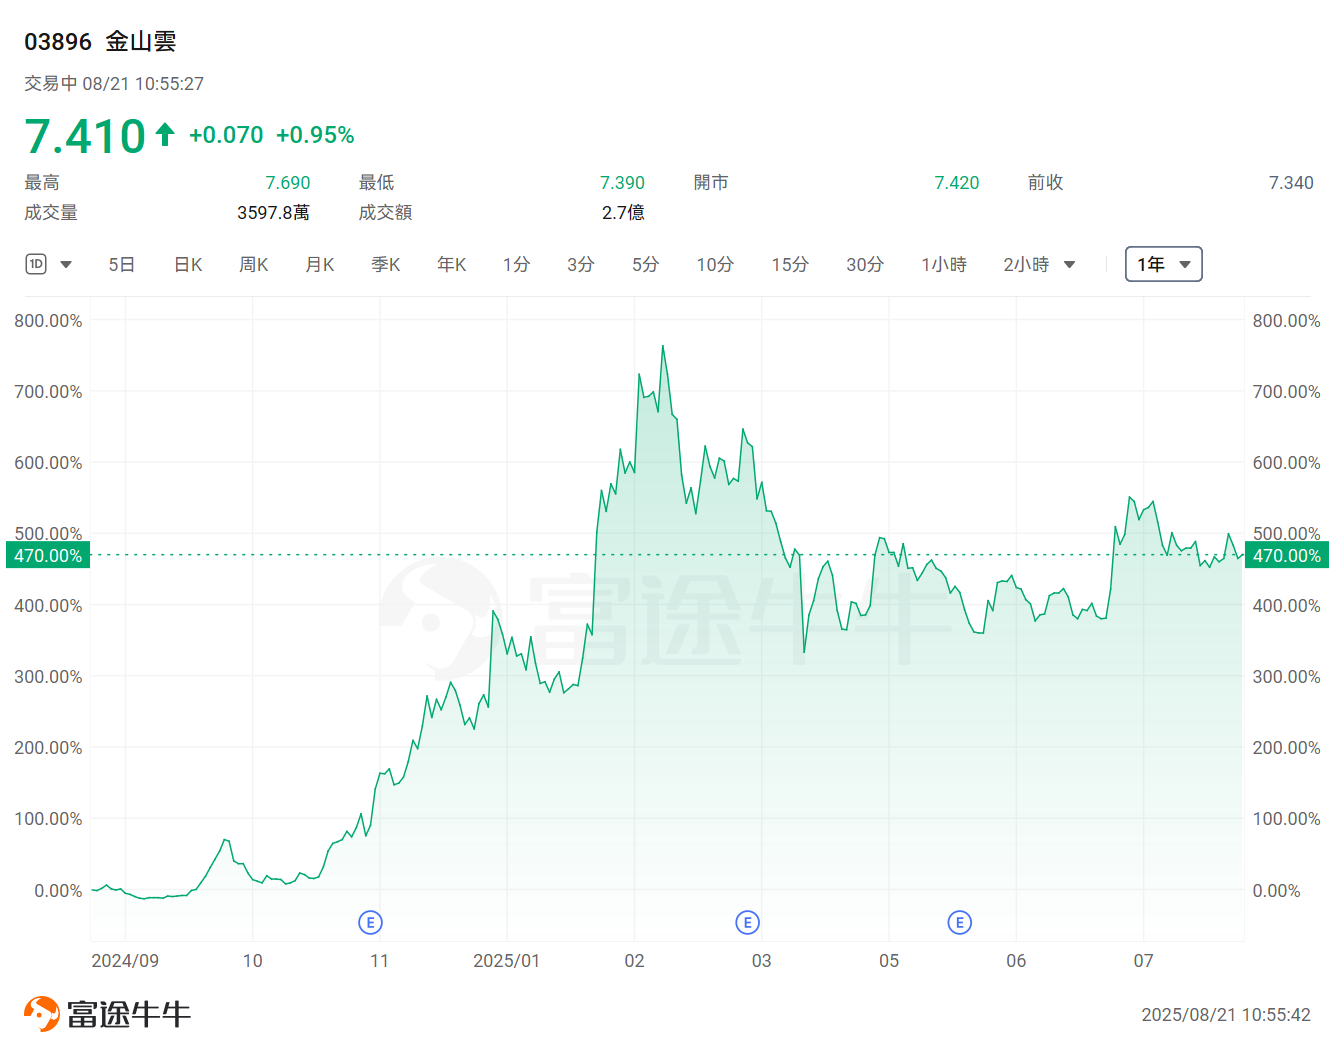
Task: Select the 5日 timeframe
Action: point(121,264)
